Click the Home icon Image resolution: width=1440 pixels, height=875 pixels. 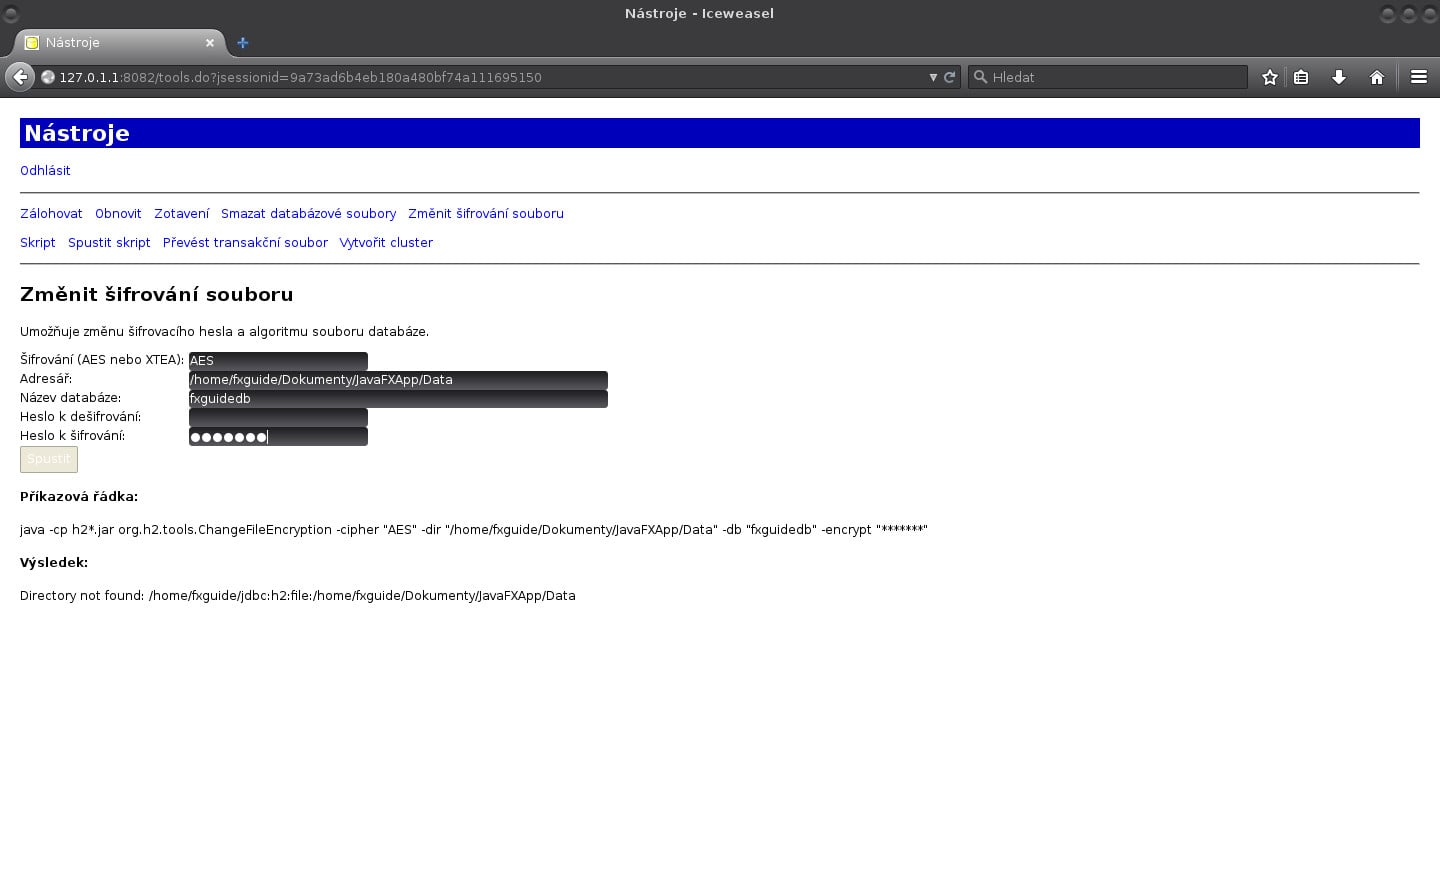click(x=1377, y=77)
